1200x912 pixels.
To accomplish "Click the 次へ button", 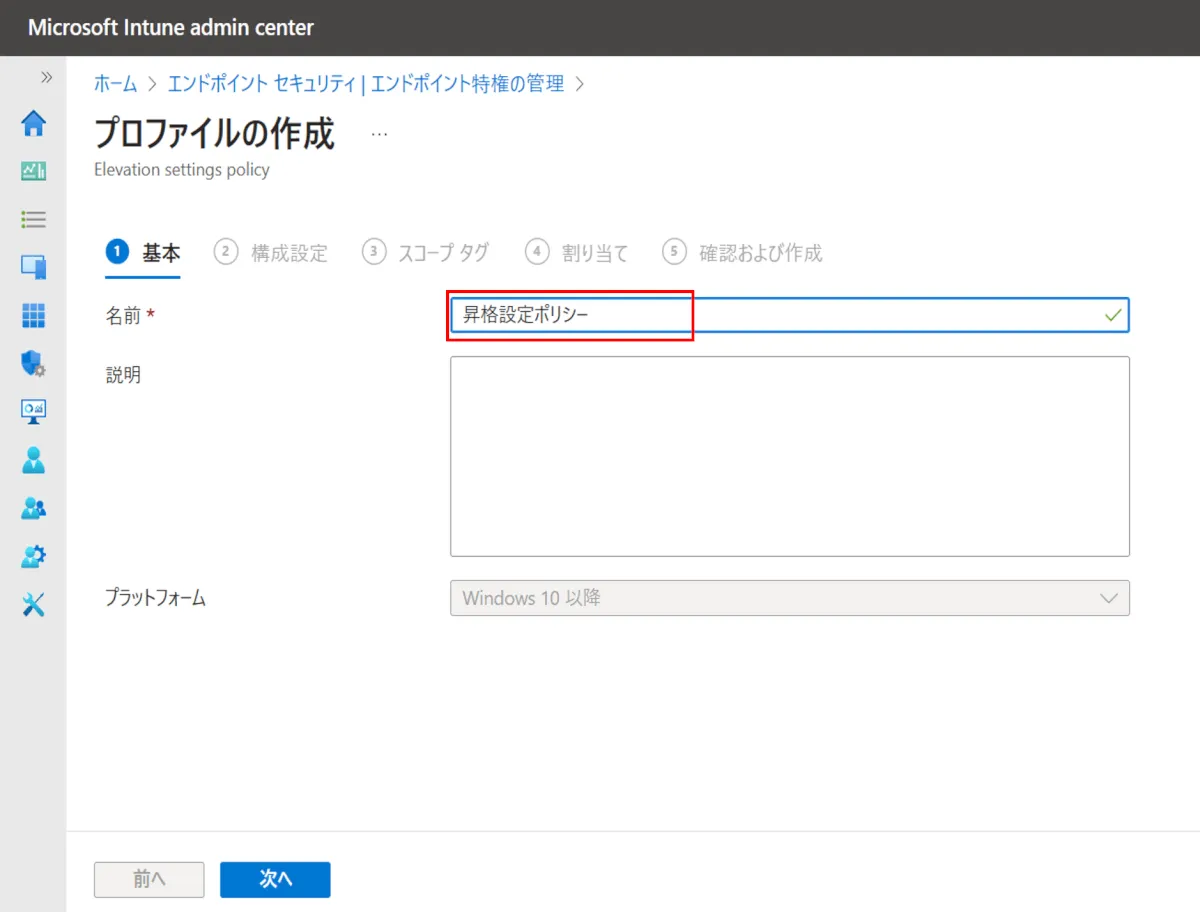I will (275, 879).
